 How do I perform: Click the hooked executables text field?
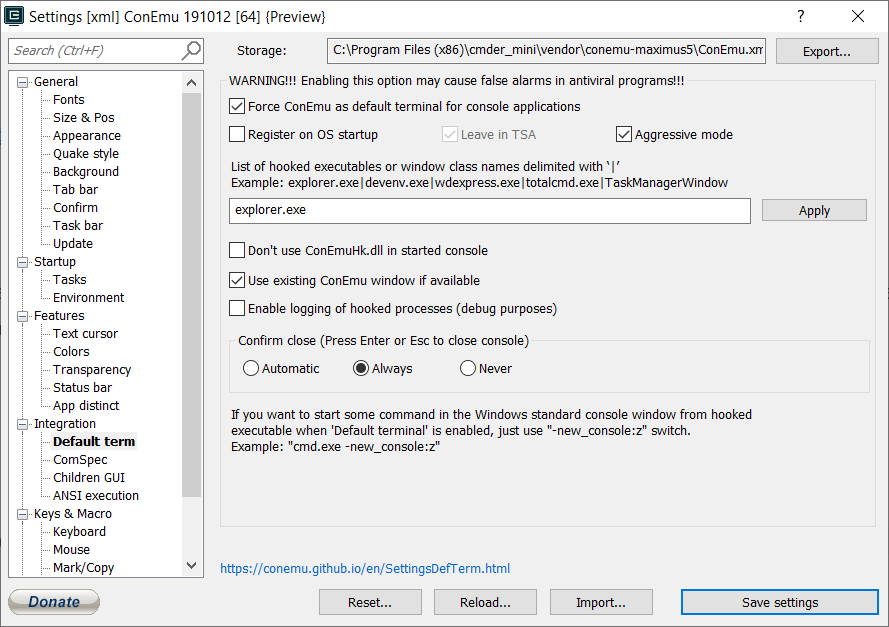coord(489,211)
